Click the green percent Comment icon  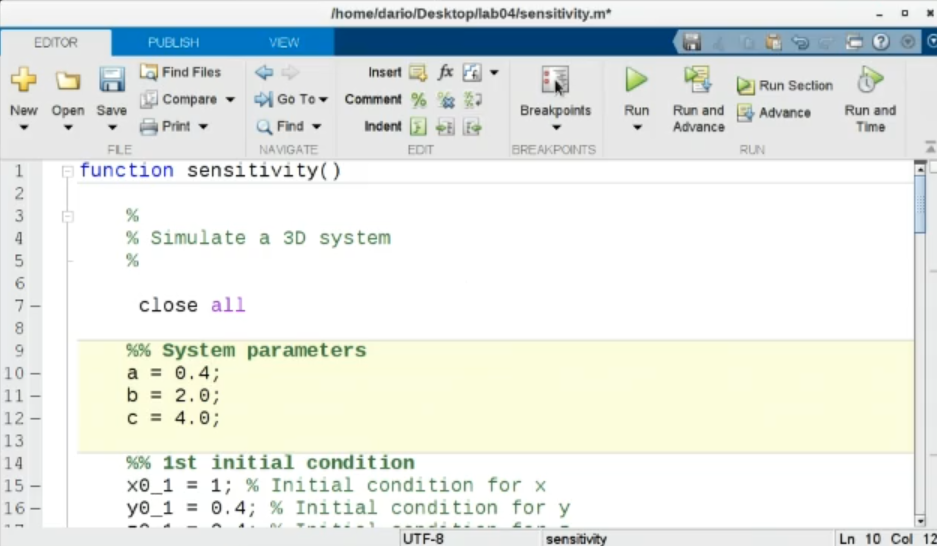[x=419, y=99]
